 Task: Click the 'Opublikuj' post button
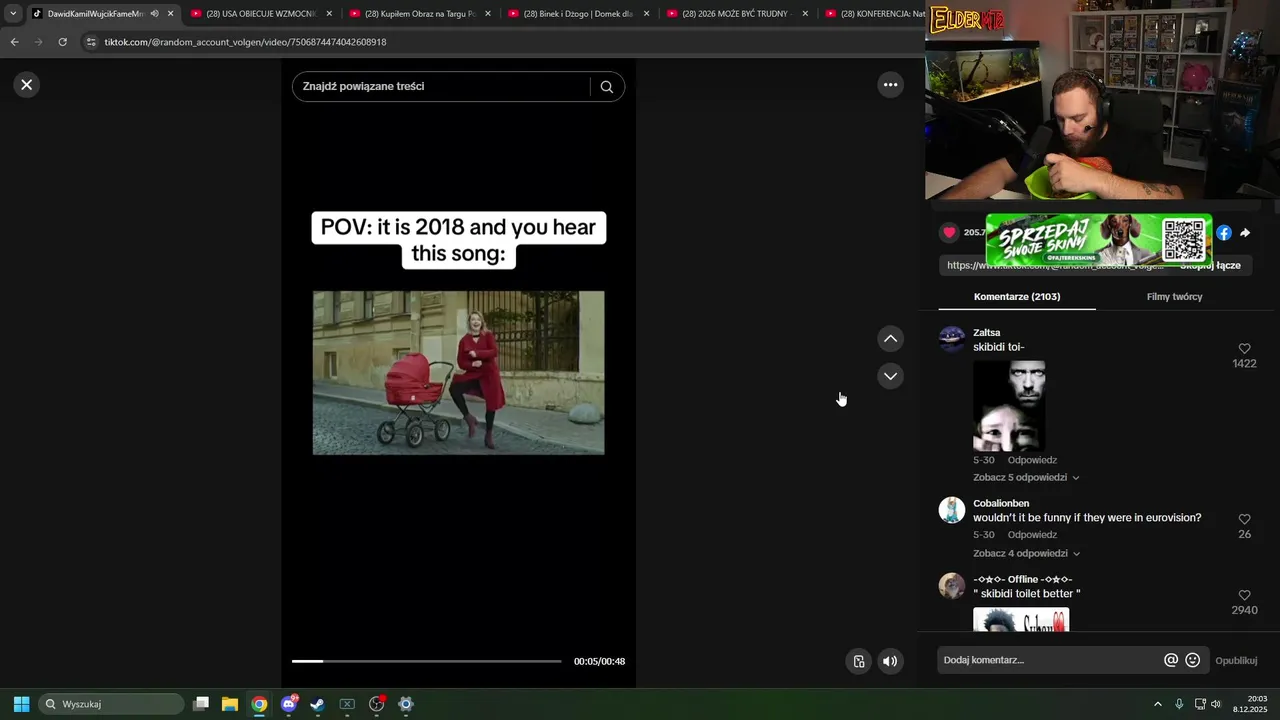[x=1236, y=661]
